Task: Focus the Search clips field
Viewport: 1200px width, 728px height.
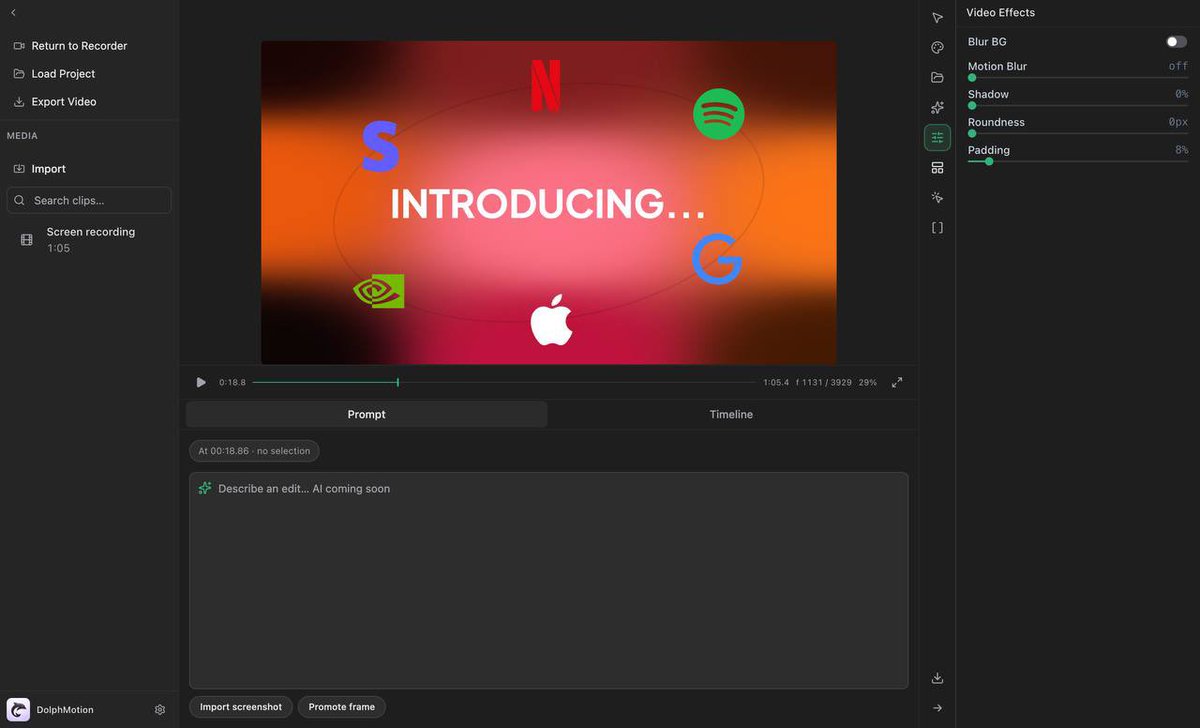Action: point(89,200)
